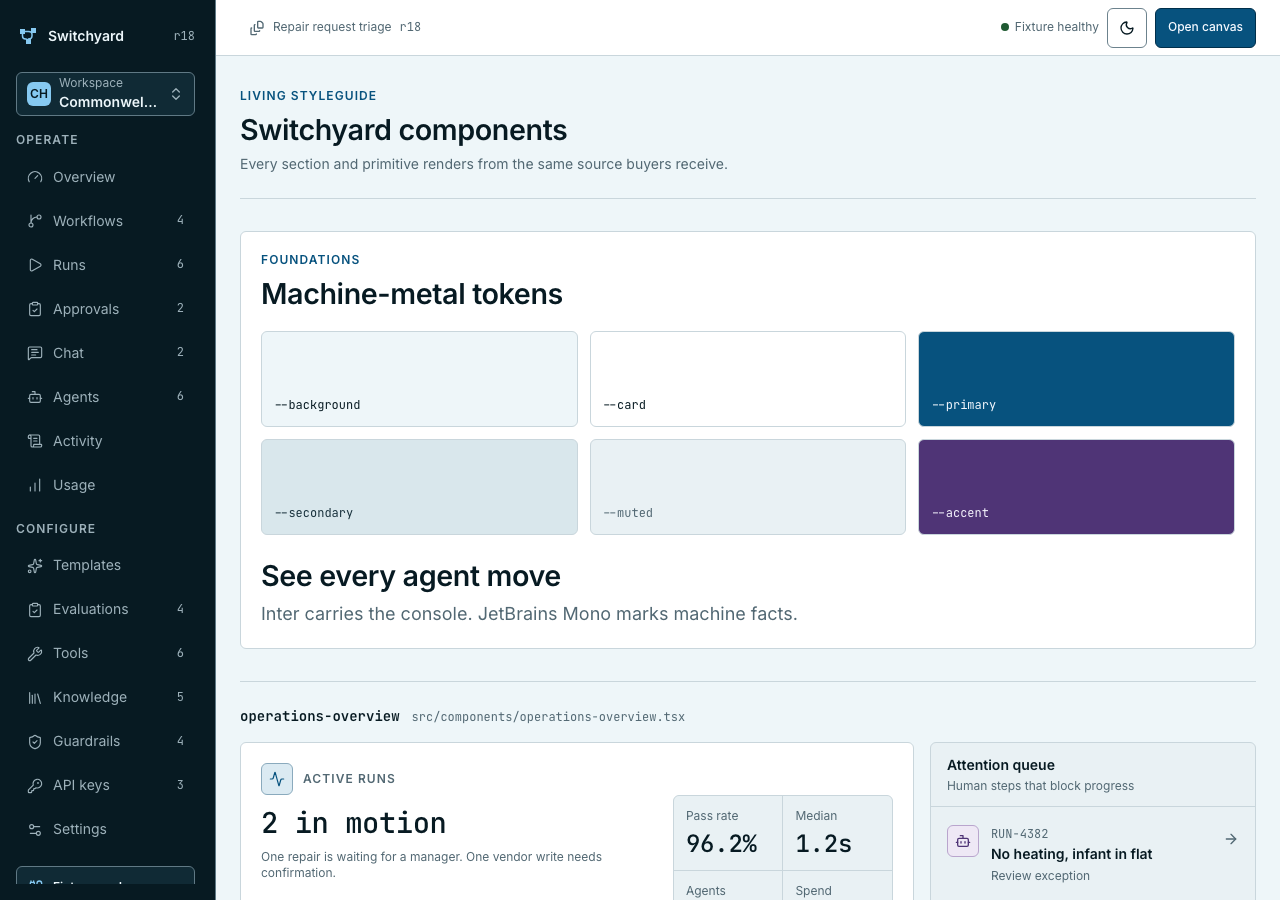The height and width of the screenshot is (900, 1280).
Task: Click the --primary color swatch
Action: [x=1076, y=379]
